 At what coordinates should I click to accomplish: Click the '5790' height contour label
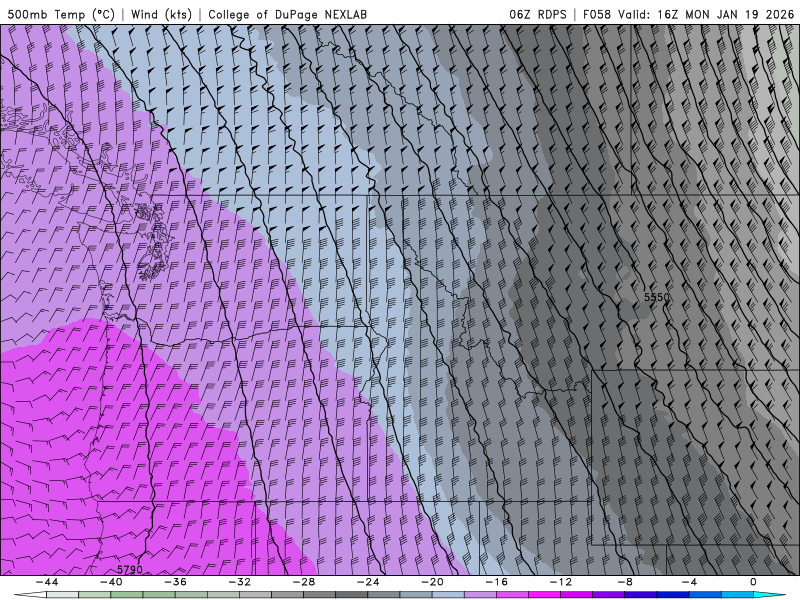coord(130,569)
